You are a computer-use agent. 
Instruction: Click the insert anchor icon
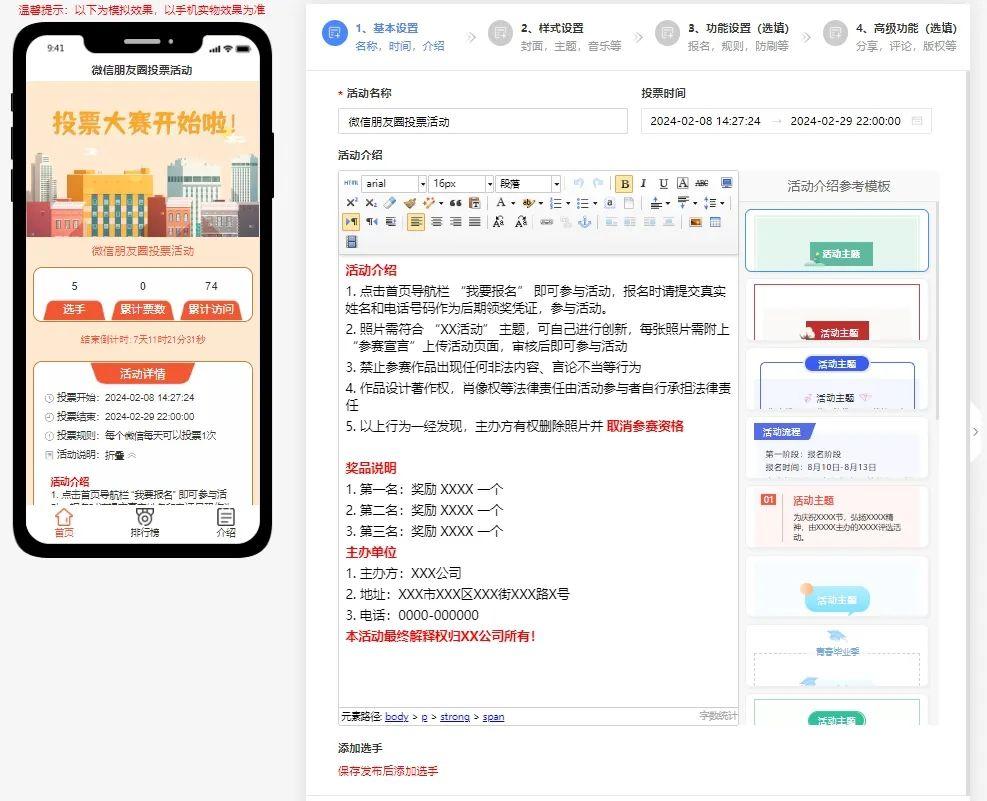click(x=585, y=222)
